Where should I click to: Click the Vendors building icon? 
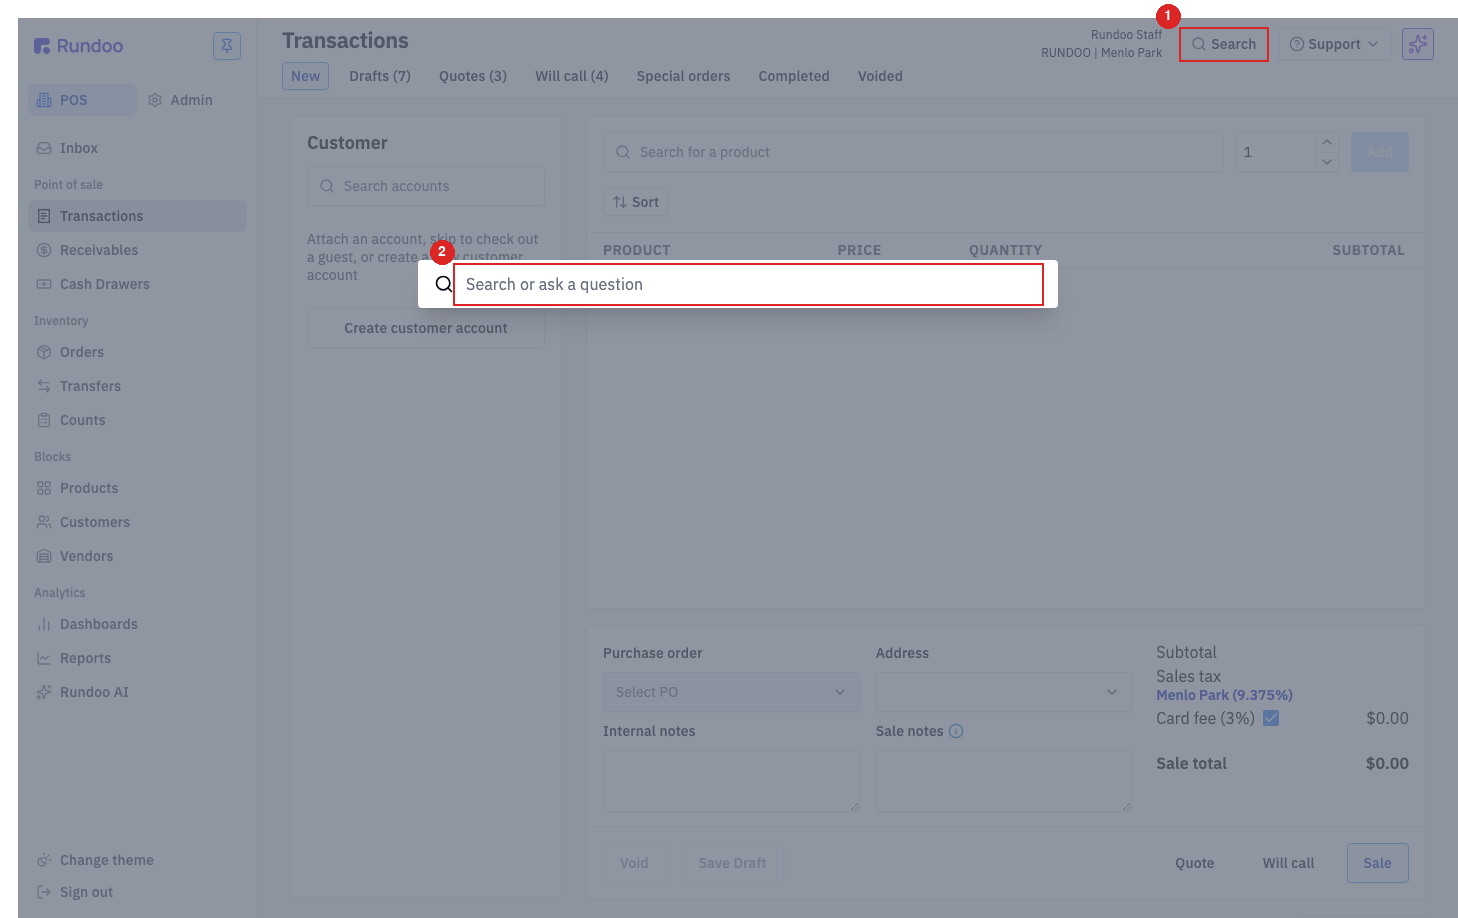pyautogui.click(x=44, y=556)
